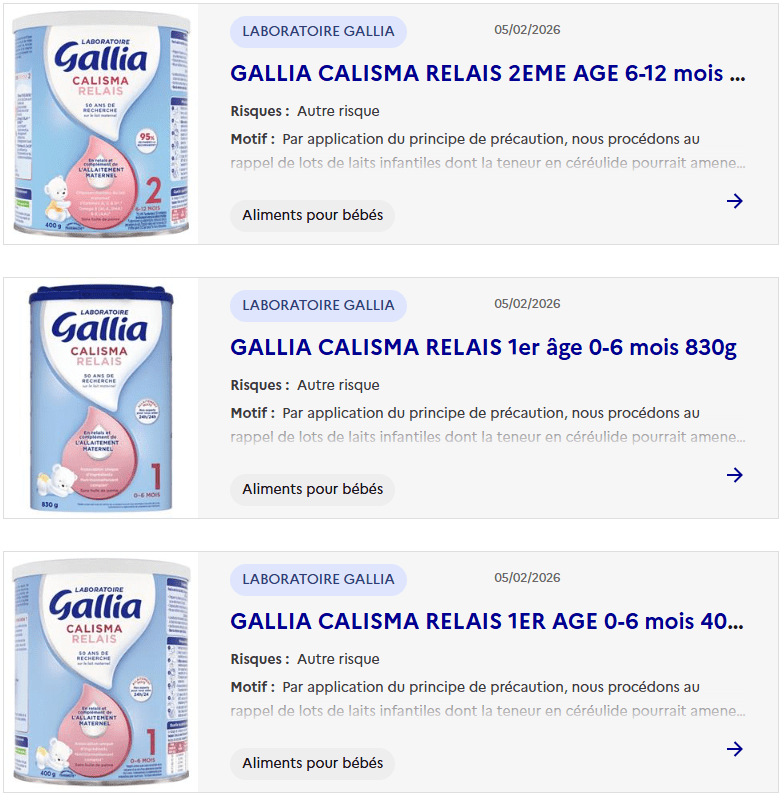
Task: Click Aliments pour bébés tag on first card
Action: (x=312, y=215)
